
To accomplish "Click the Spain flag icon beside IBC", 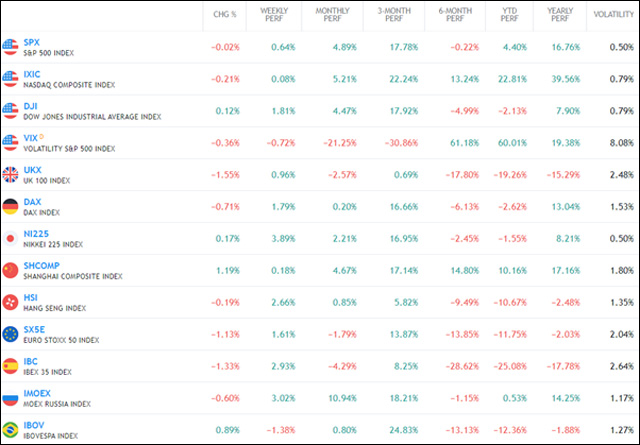I will pos(12,367).
